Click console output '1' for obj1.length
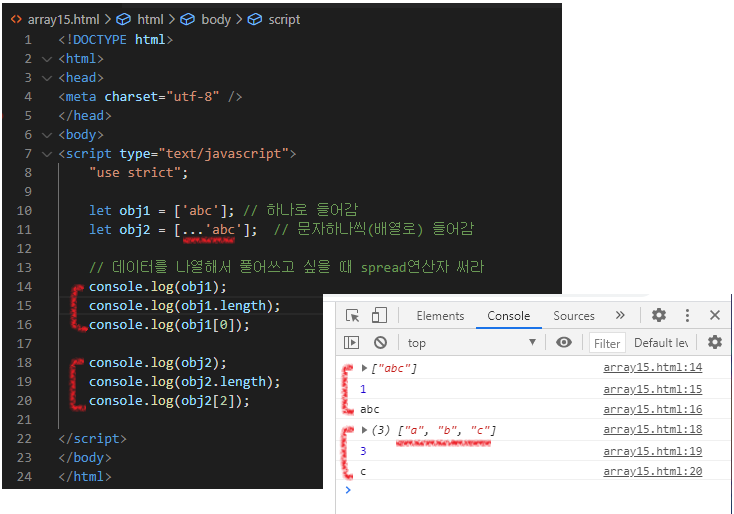The height and width of the screenshot is (514, 734). pos(363,389)
